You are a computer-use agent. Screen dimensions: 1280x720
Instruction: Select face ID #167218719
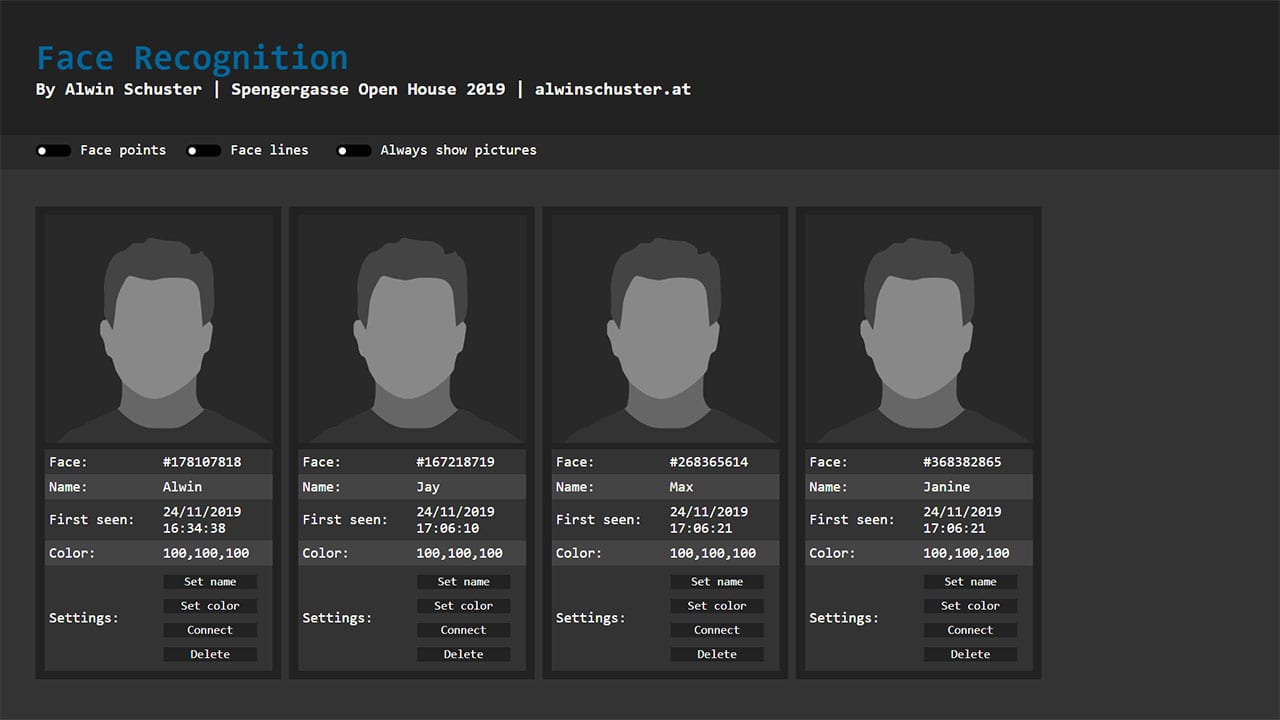click(456, 462)
